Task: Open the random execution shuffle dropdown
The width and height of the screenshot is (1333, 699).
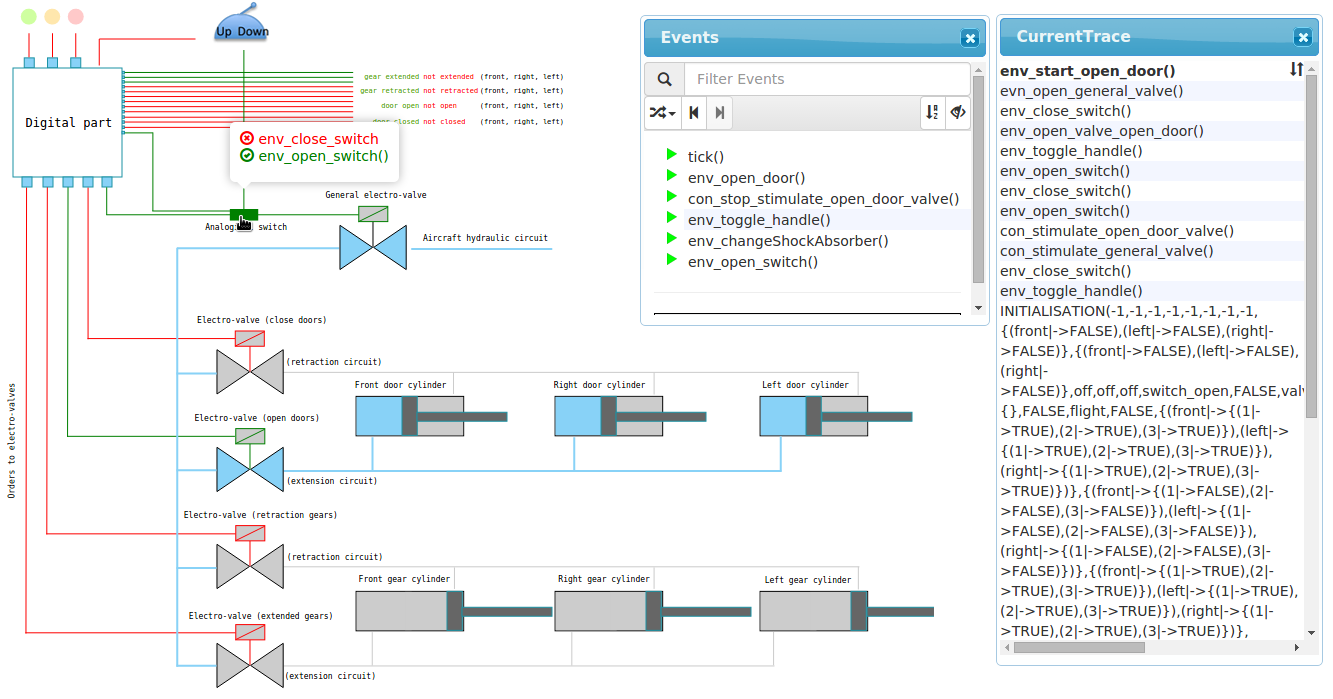Action: pos(662,113)
